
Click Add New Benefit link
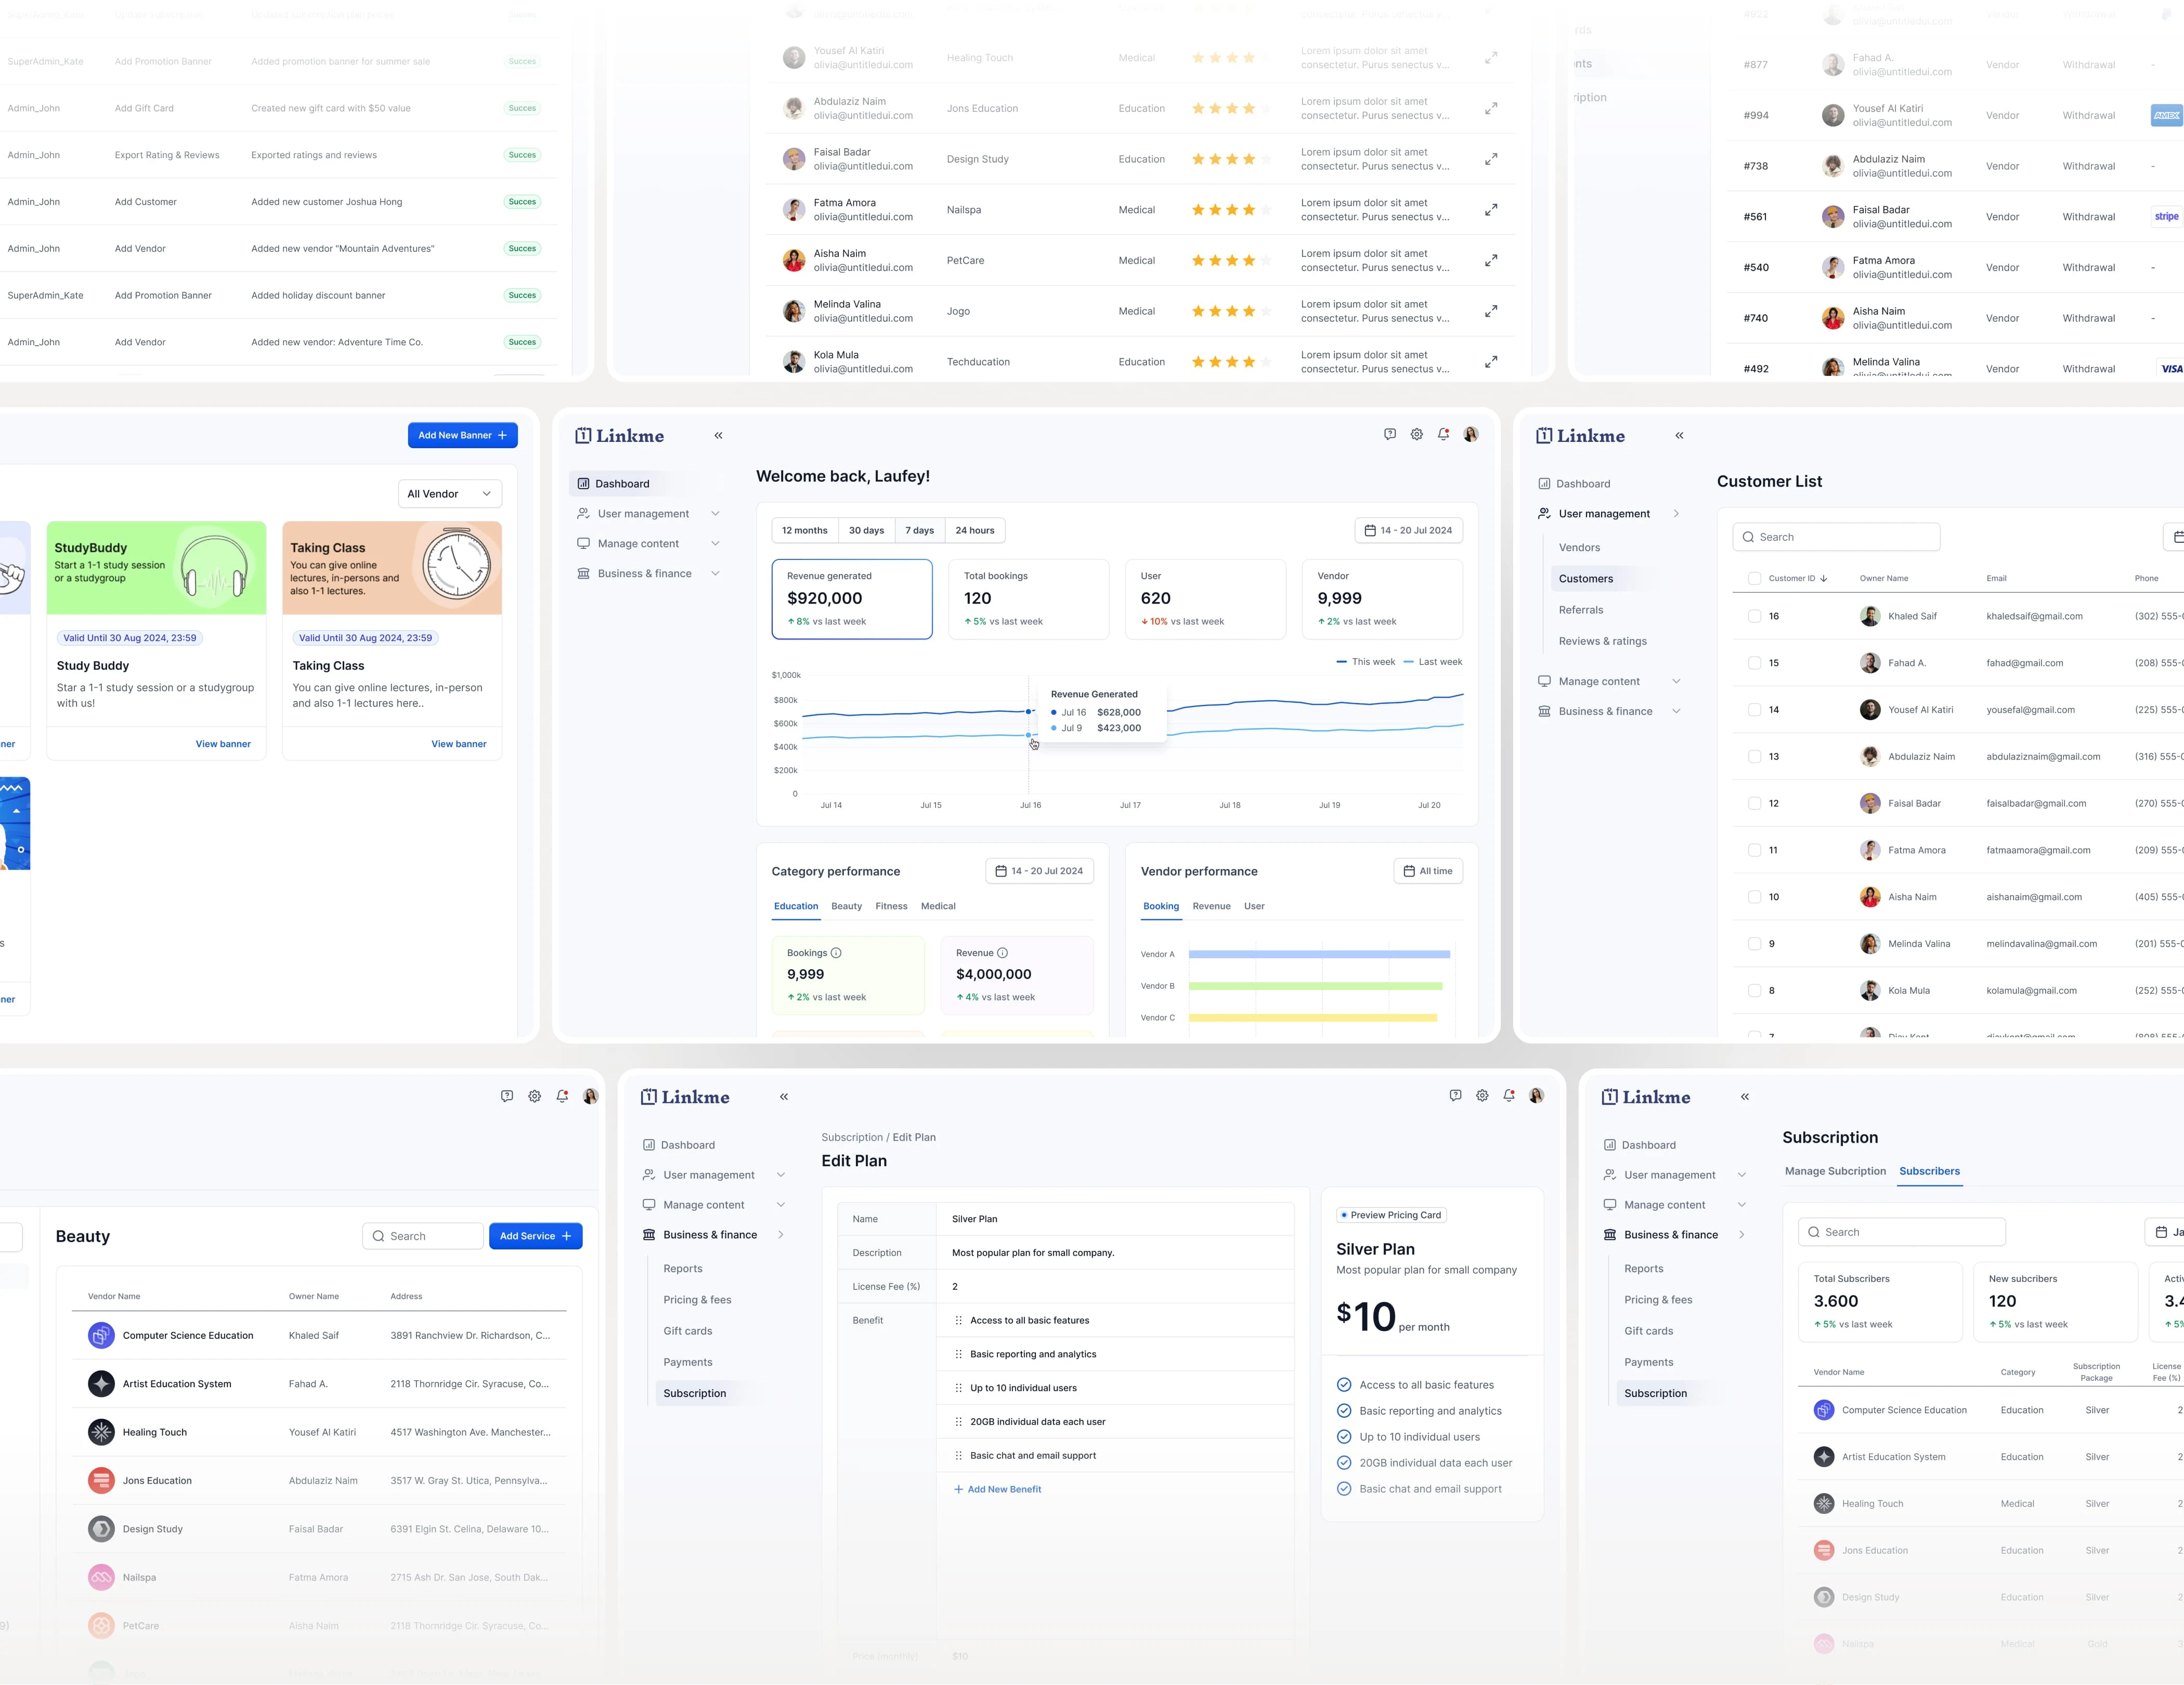pyautogui.click(x=998, y=1489)
